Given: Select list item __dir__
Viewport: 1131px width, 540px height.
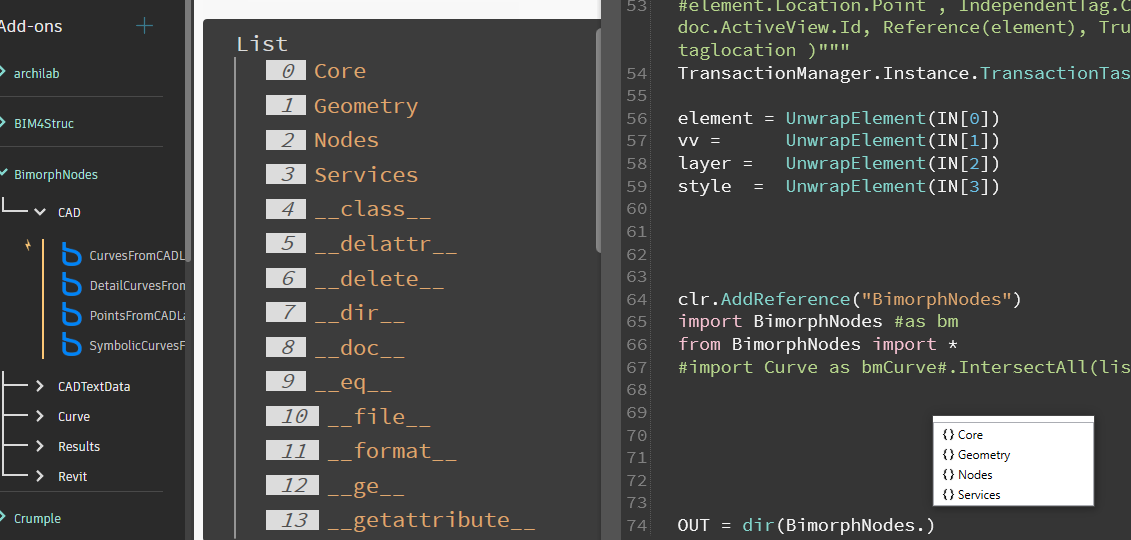Looking at the screenshot, I should [359, 313].
